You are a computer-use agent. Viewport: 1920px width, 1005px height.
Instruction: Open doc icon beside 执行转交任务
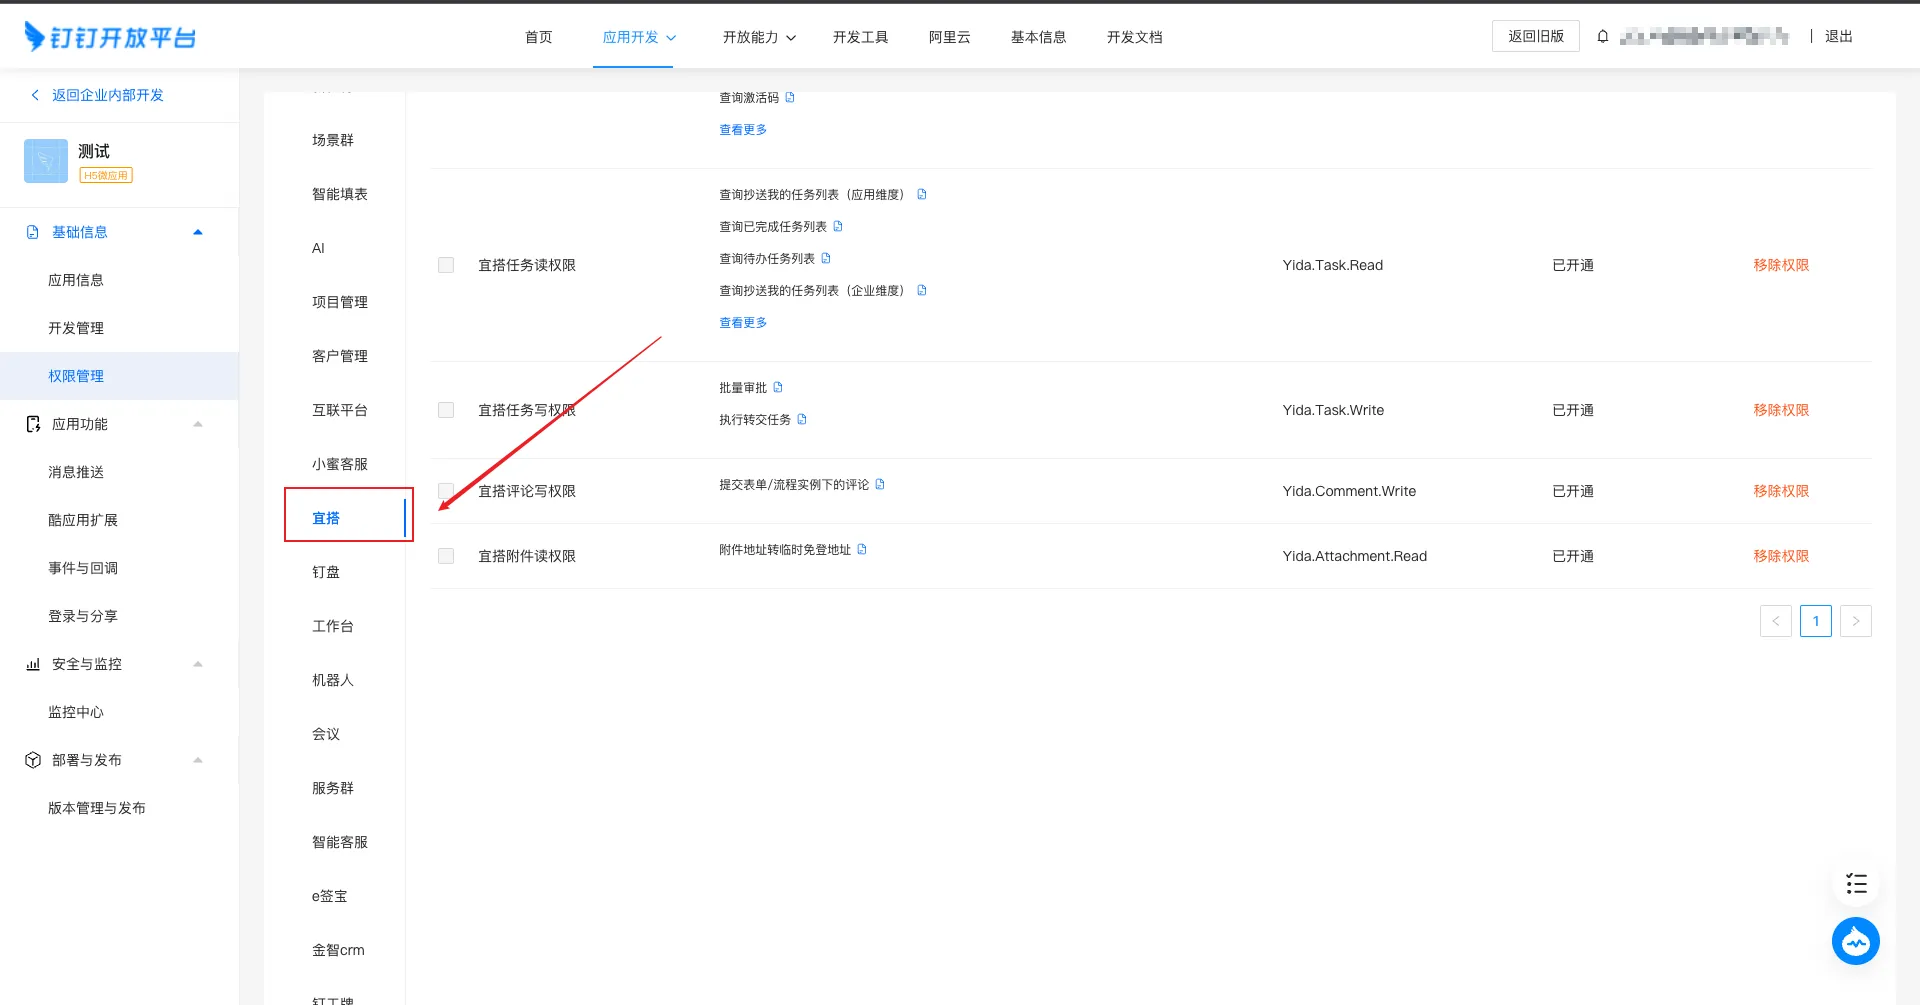point(802,420)
